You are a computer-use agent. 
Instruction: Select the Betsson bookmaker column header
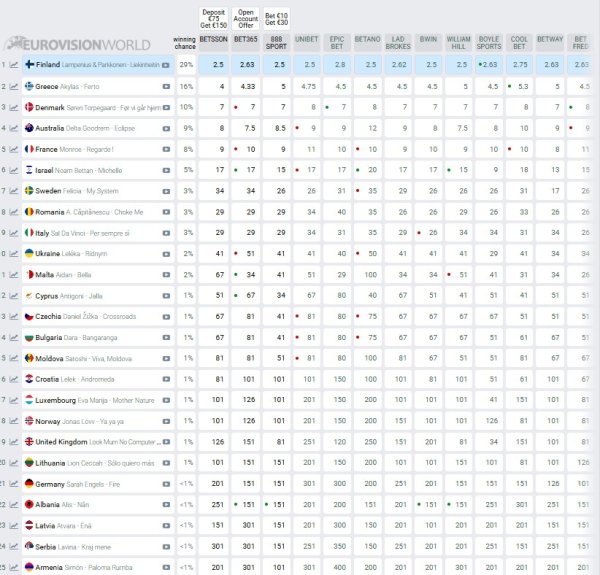(214, 43)
